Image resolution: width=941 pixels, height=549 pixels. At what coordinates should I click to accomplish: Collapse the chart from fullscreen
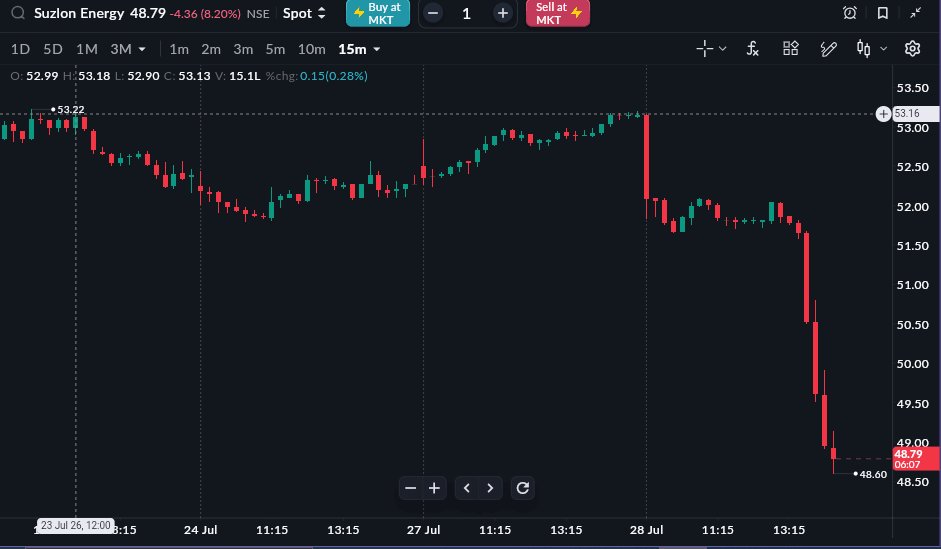pos(915,13)
